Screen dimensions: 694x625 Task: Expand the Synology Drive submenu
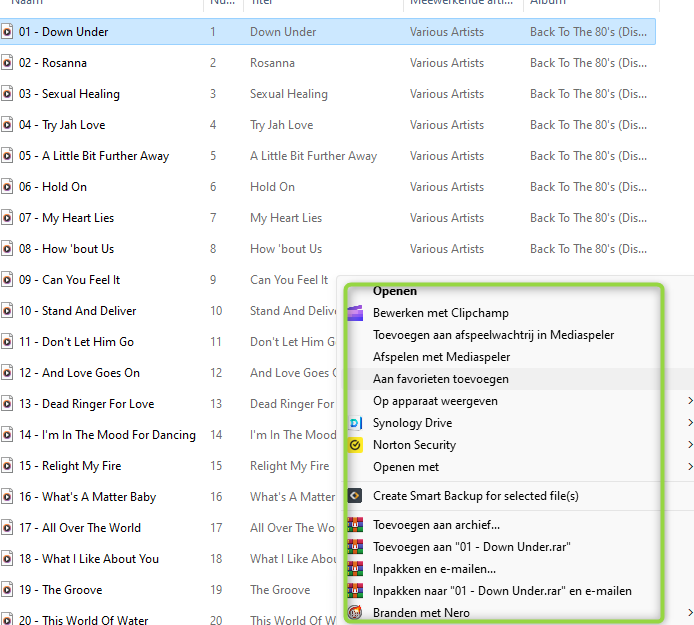[690, 423]
